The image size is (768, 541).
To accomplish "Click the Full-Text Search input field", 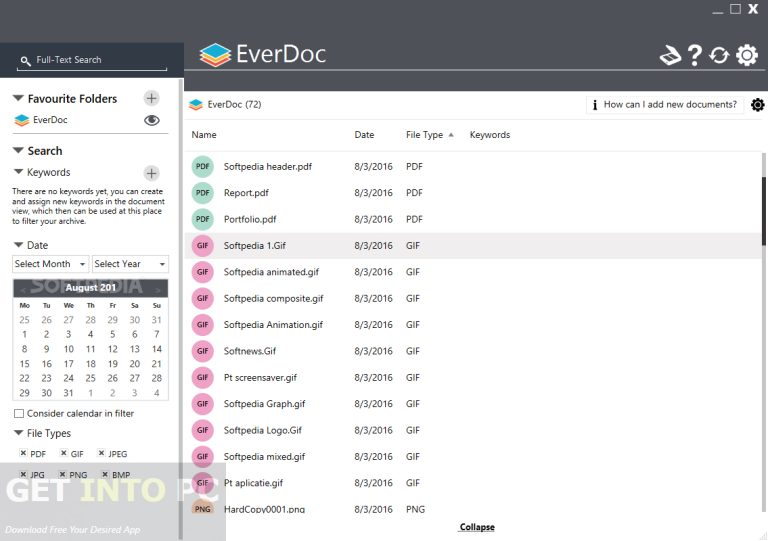I will tap(92, 60).
